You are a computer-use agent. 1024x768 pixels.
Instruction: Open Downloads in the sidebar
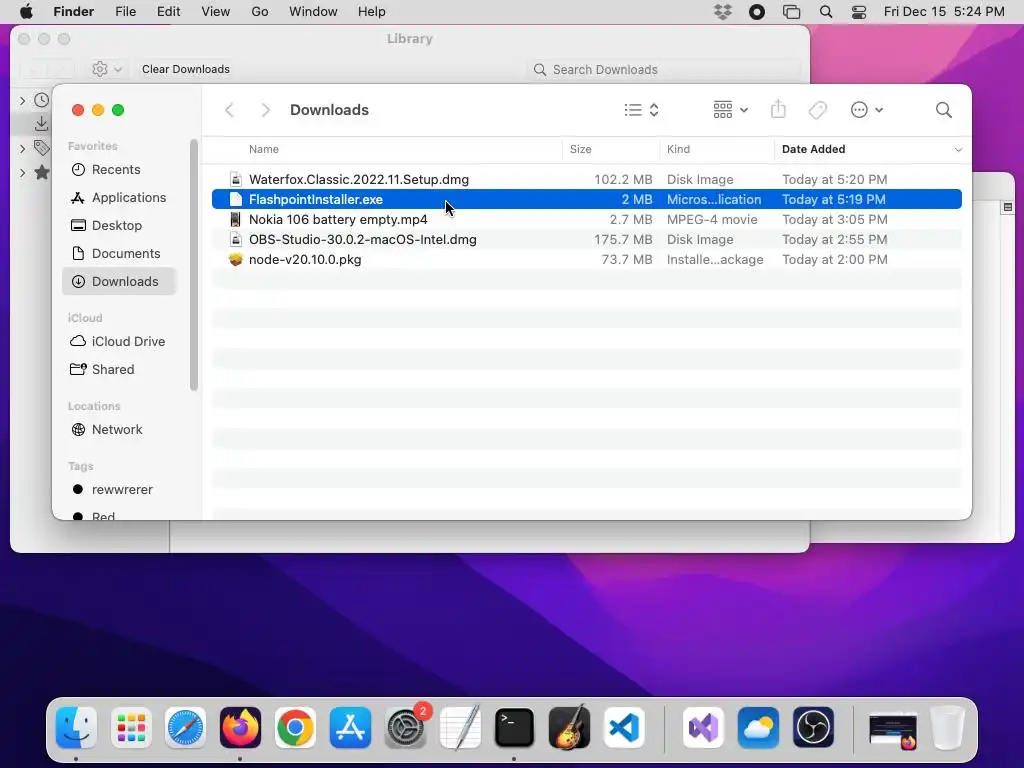pos(120,281)
